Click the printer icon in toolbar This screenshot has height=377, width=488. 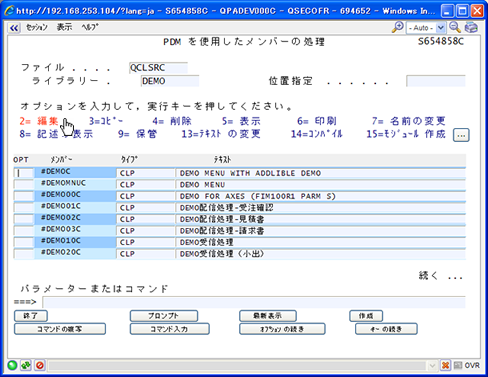(471, 28)
